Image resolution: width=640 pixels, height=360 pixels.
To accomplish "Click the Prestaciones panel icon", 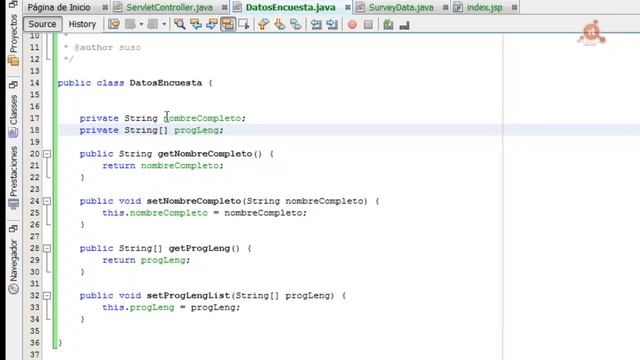I will 13,204.
